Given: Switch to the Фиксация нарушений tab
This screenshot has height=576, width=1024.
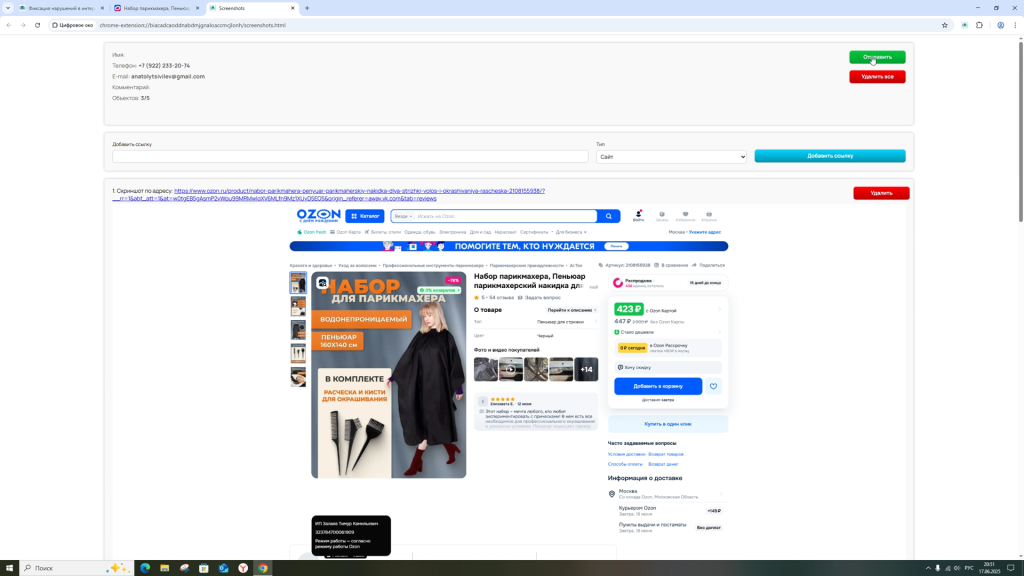Looking at the screenshot, I should pyautogui.click(x=60, y=8).
